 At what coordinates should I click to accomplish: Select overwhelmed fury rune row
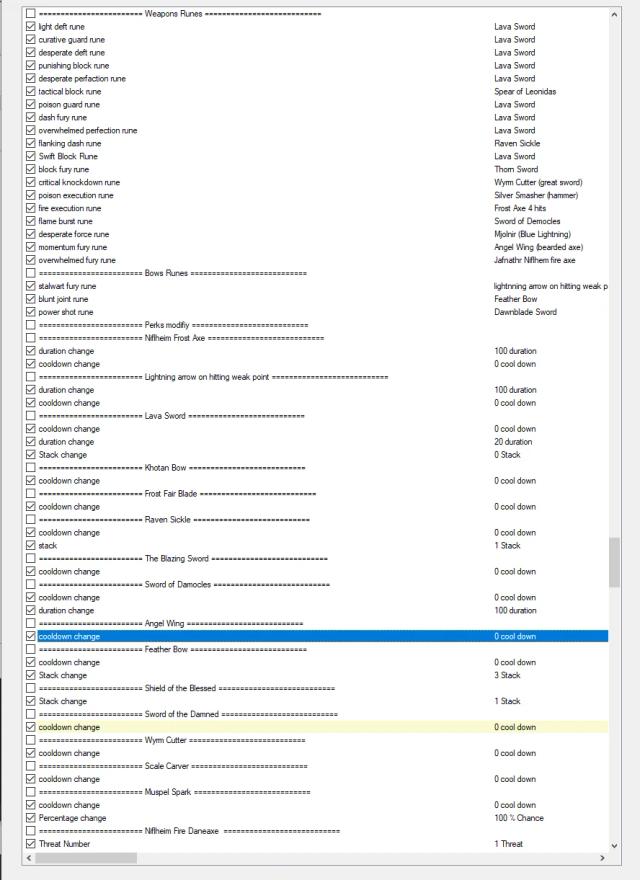pyautogui.click(x=317, y=260)
